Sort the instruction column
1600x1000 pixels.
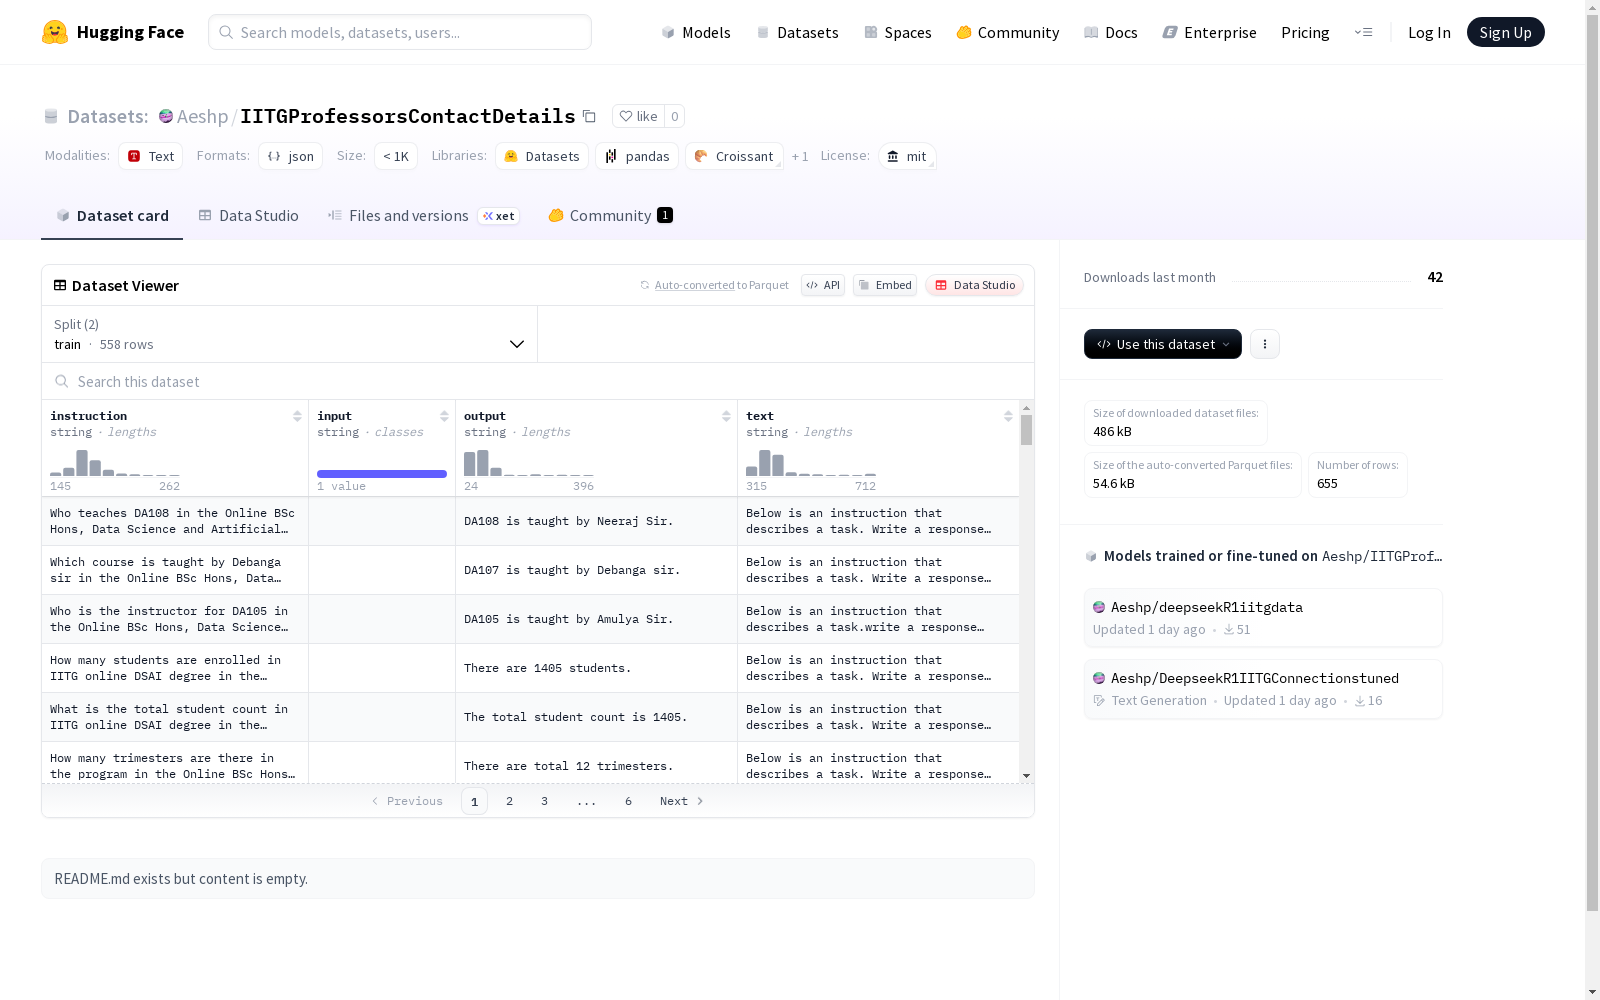pyautogui.click(x=297, y=416)
